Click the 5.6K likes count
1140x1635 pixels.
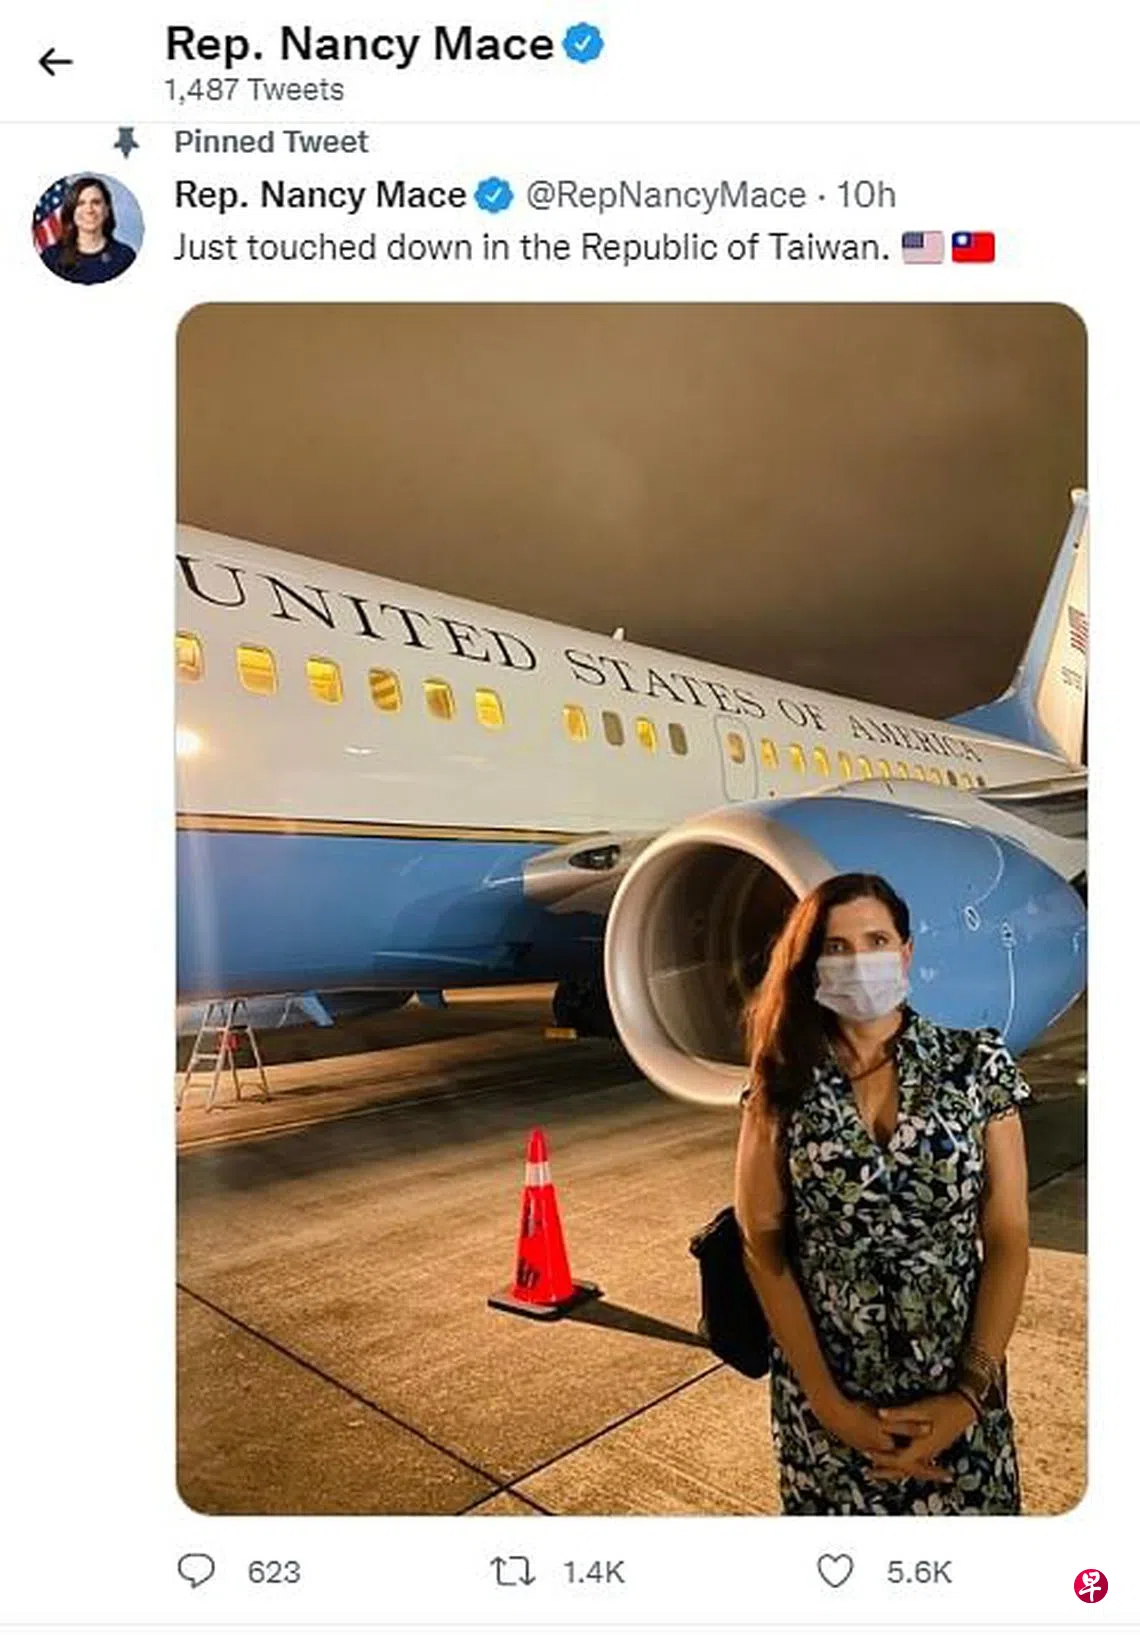pos(919,1572)
